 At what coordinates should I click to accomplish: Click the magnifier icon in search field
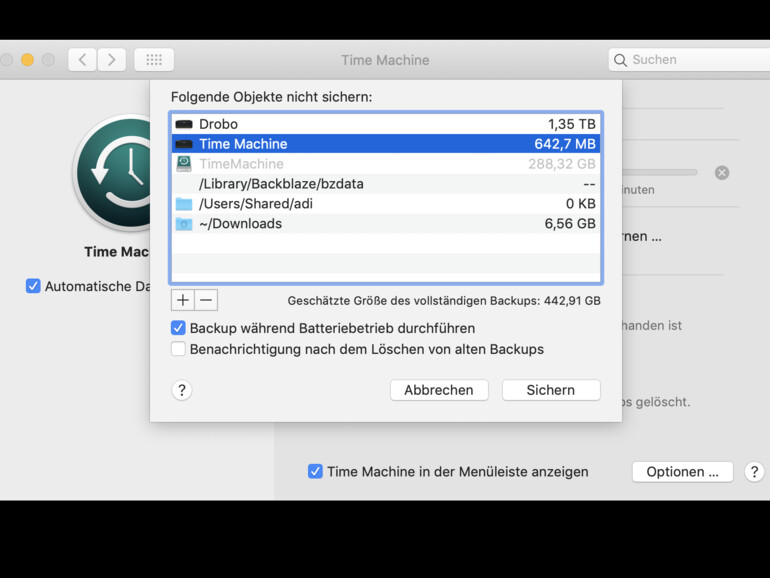pyautogui.click(x=620, y=60)
